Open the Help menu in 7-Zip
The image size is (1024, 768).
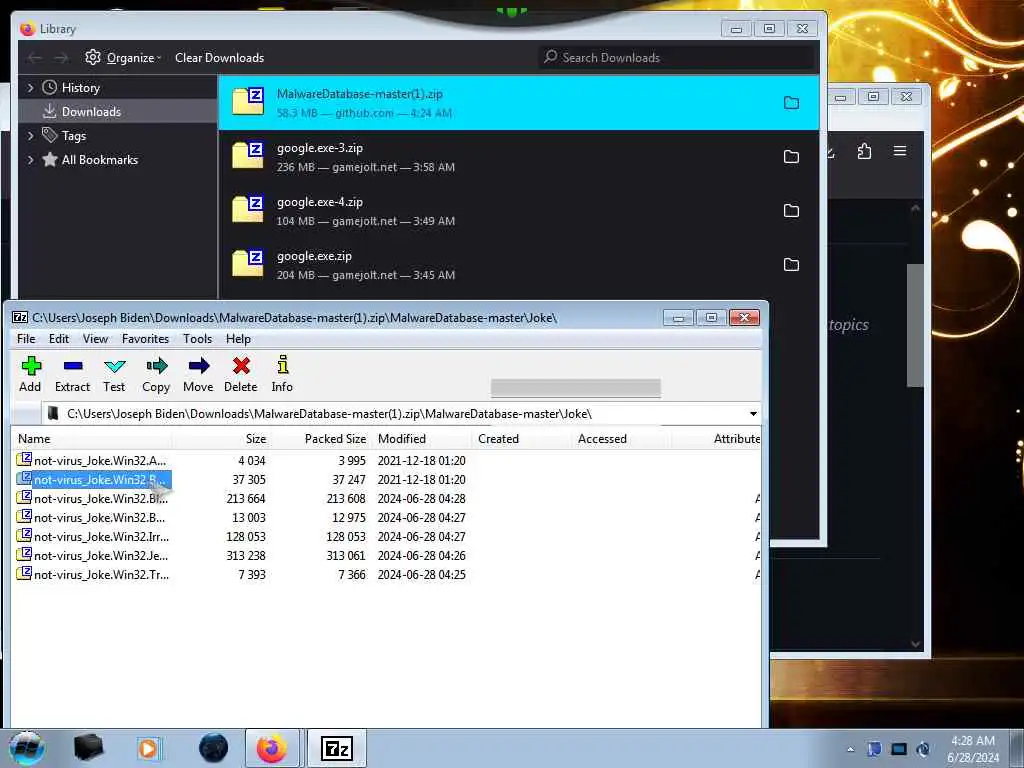tap(238, 339)
